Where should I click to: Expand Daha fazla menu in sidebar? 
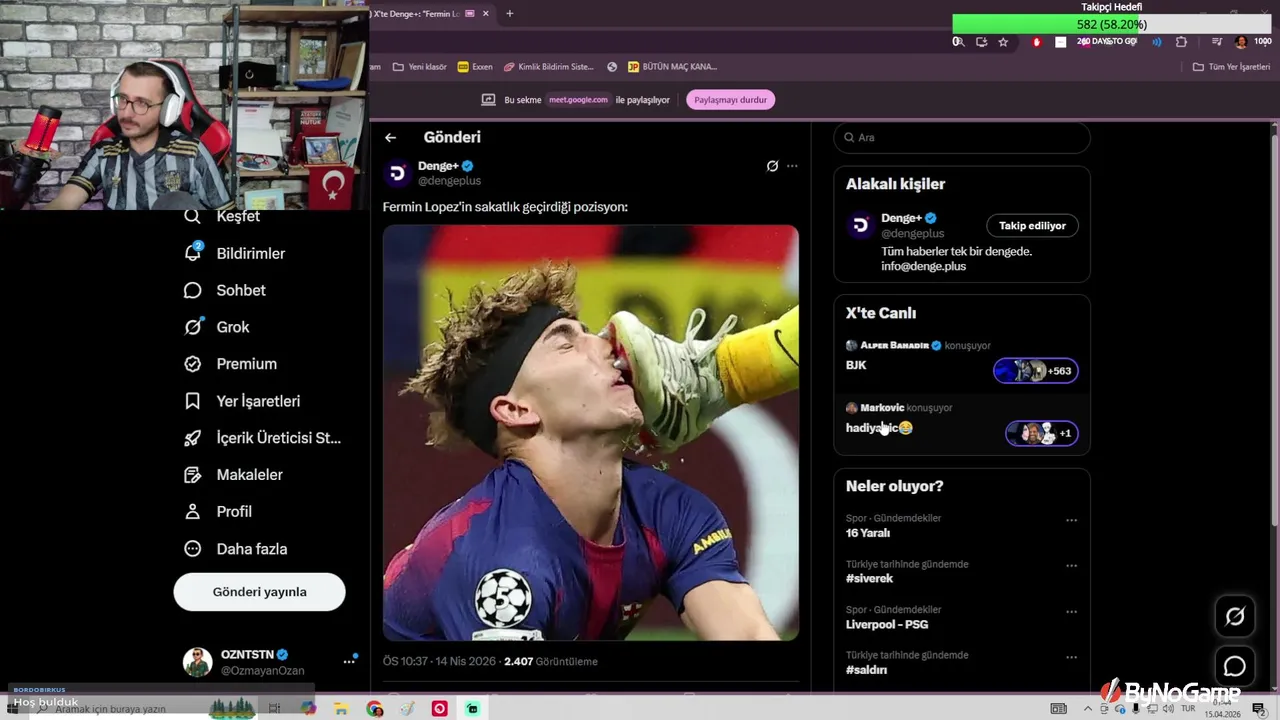coord(236,549)
